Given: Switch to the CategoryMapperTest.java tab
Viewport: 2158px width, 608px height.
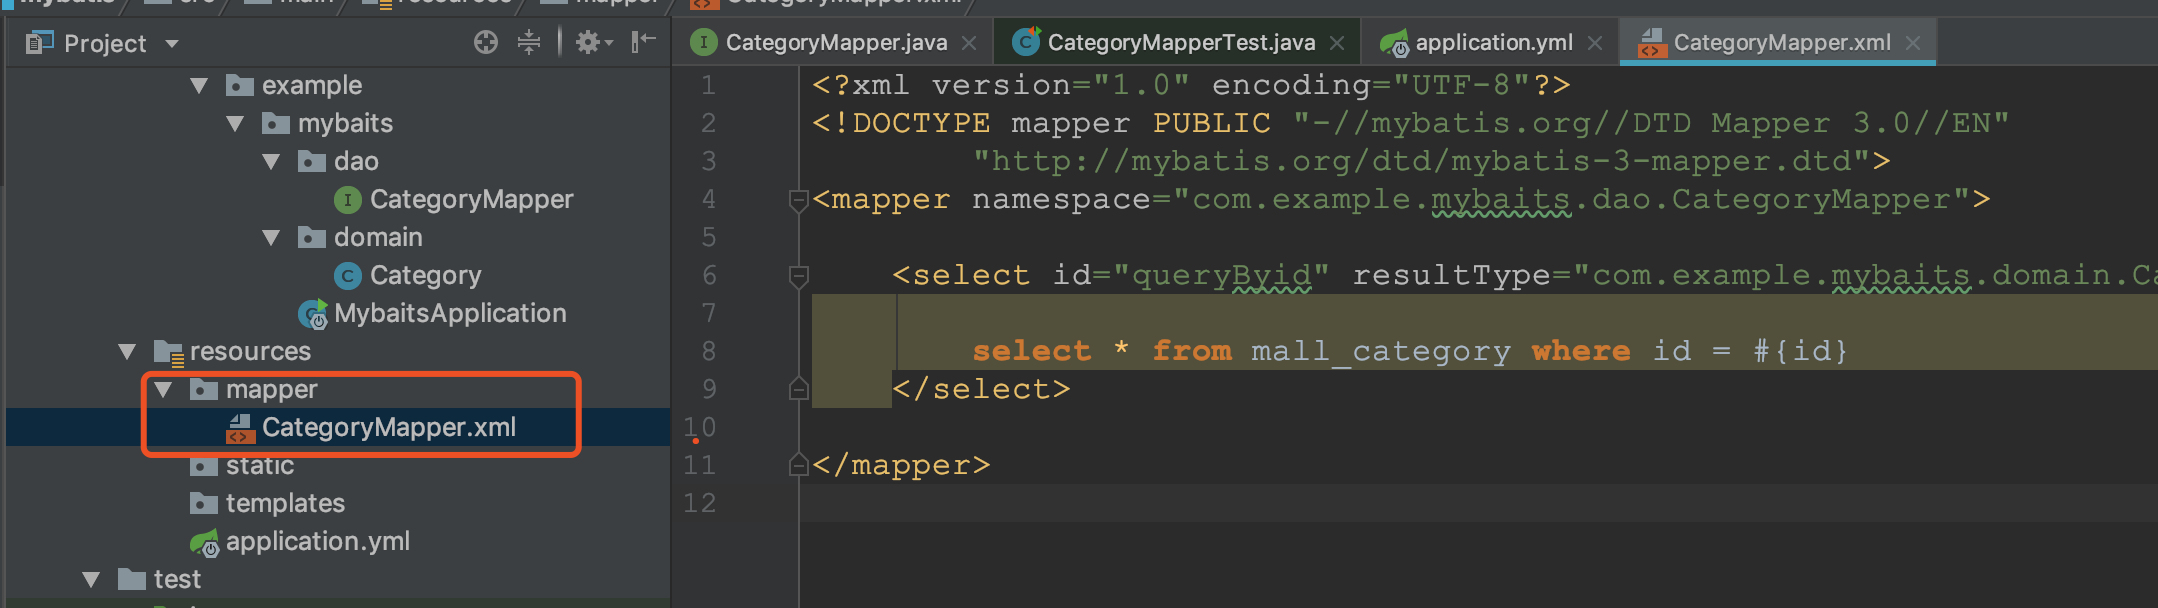Looking at the screenshot, I should [1181, 43].
